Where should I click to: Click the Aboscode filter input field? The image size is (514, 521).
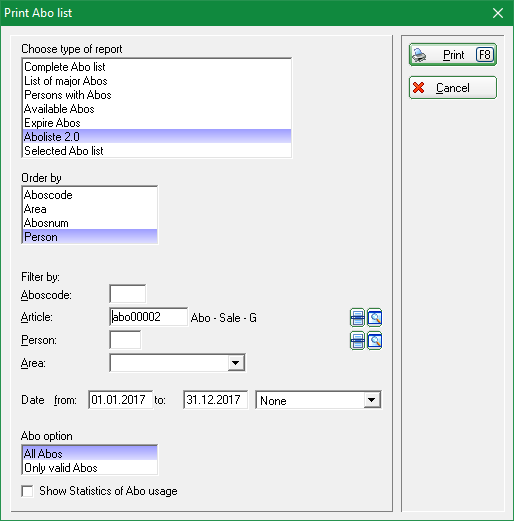[128, 294]
